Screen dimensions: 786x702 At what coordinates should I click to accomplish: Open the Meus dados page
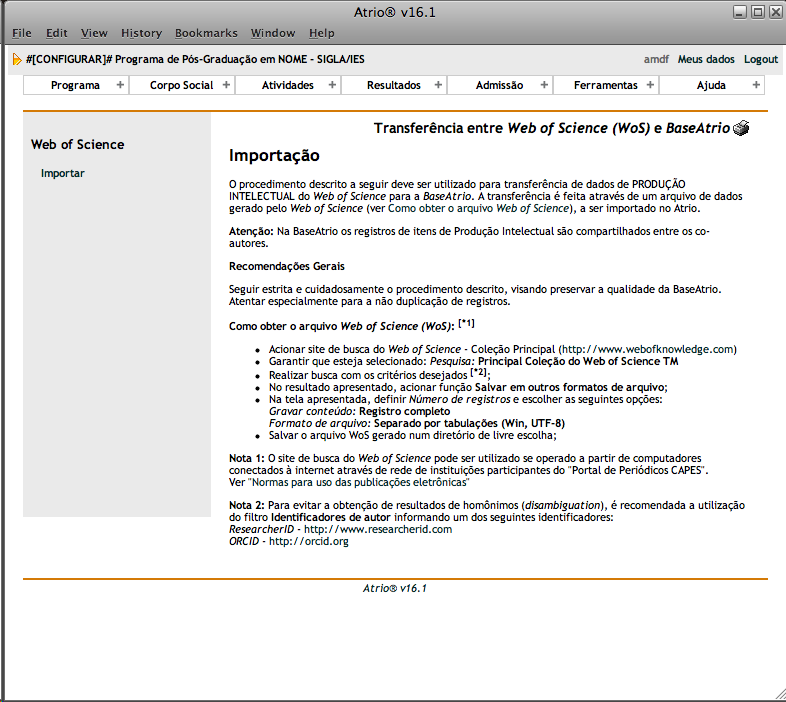click(706, 60)
